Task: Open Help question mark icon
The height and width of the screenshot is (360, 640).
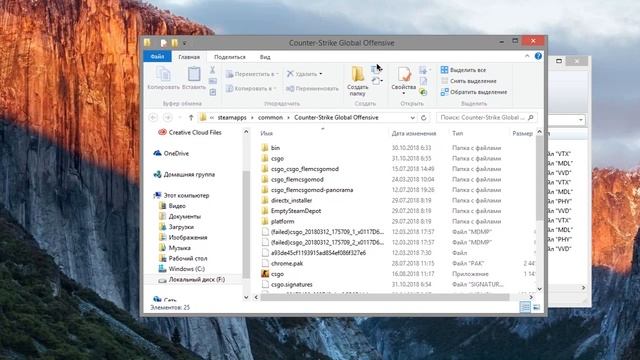Action: (x=538, y=56)
